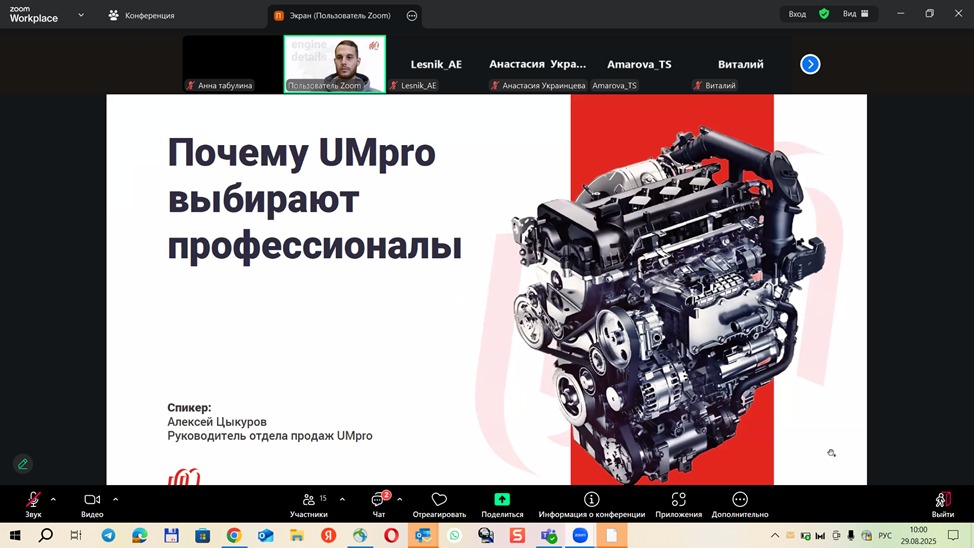Open the Отреагировать reactions icon
Screen dimensions: 974x548
click(x=439, y=502)
